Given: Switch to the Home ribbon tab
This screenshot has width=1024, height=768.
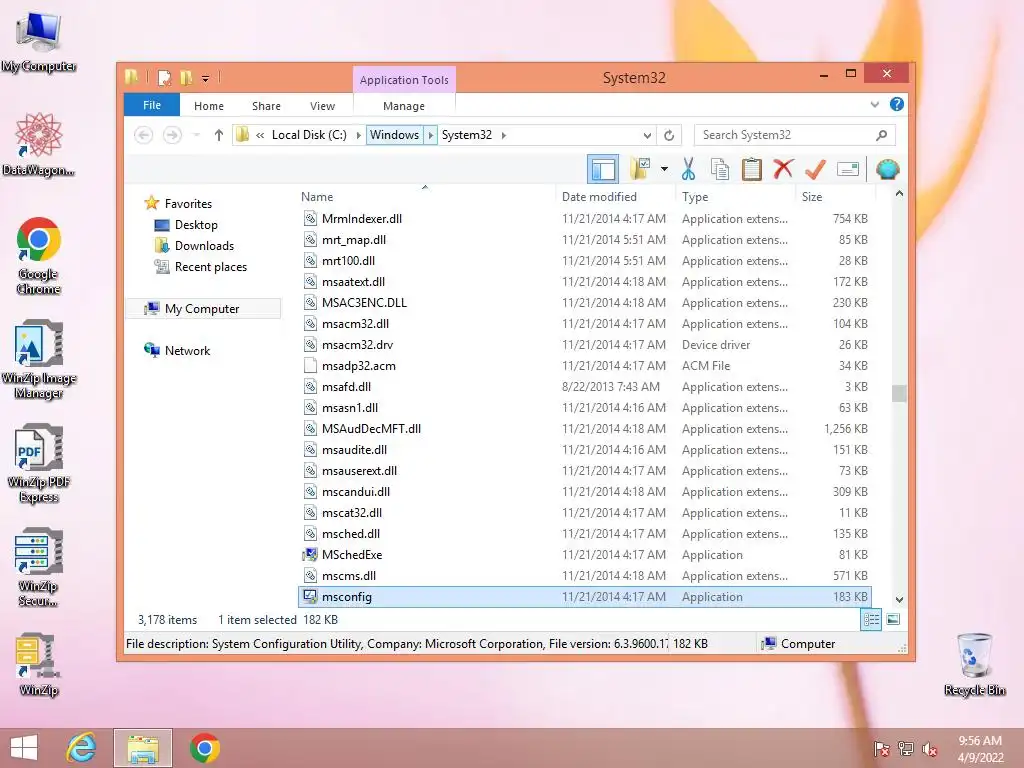Looking at the screenshot, I should (208, 106).
